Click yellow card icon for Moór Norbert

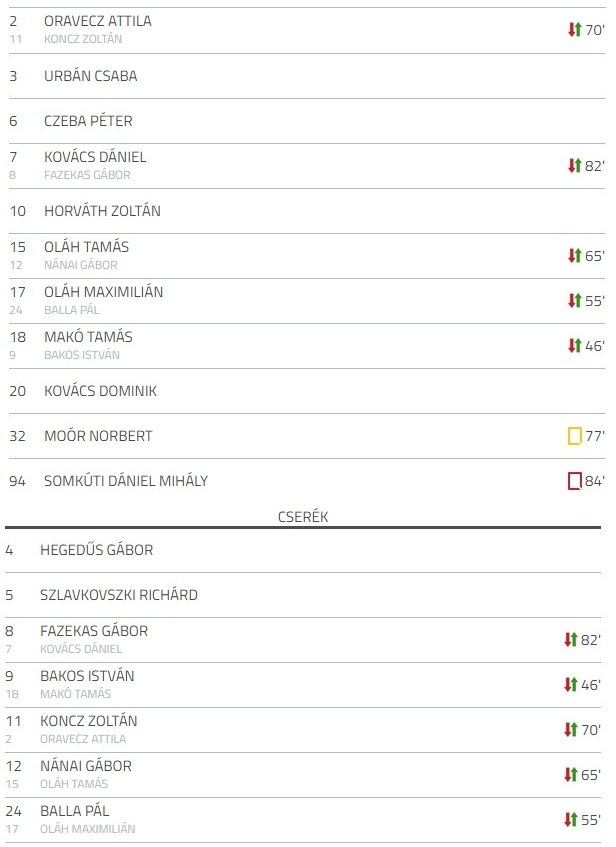pyautogui.click(x=574, y=435)
